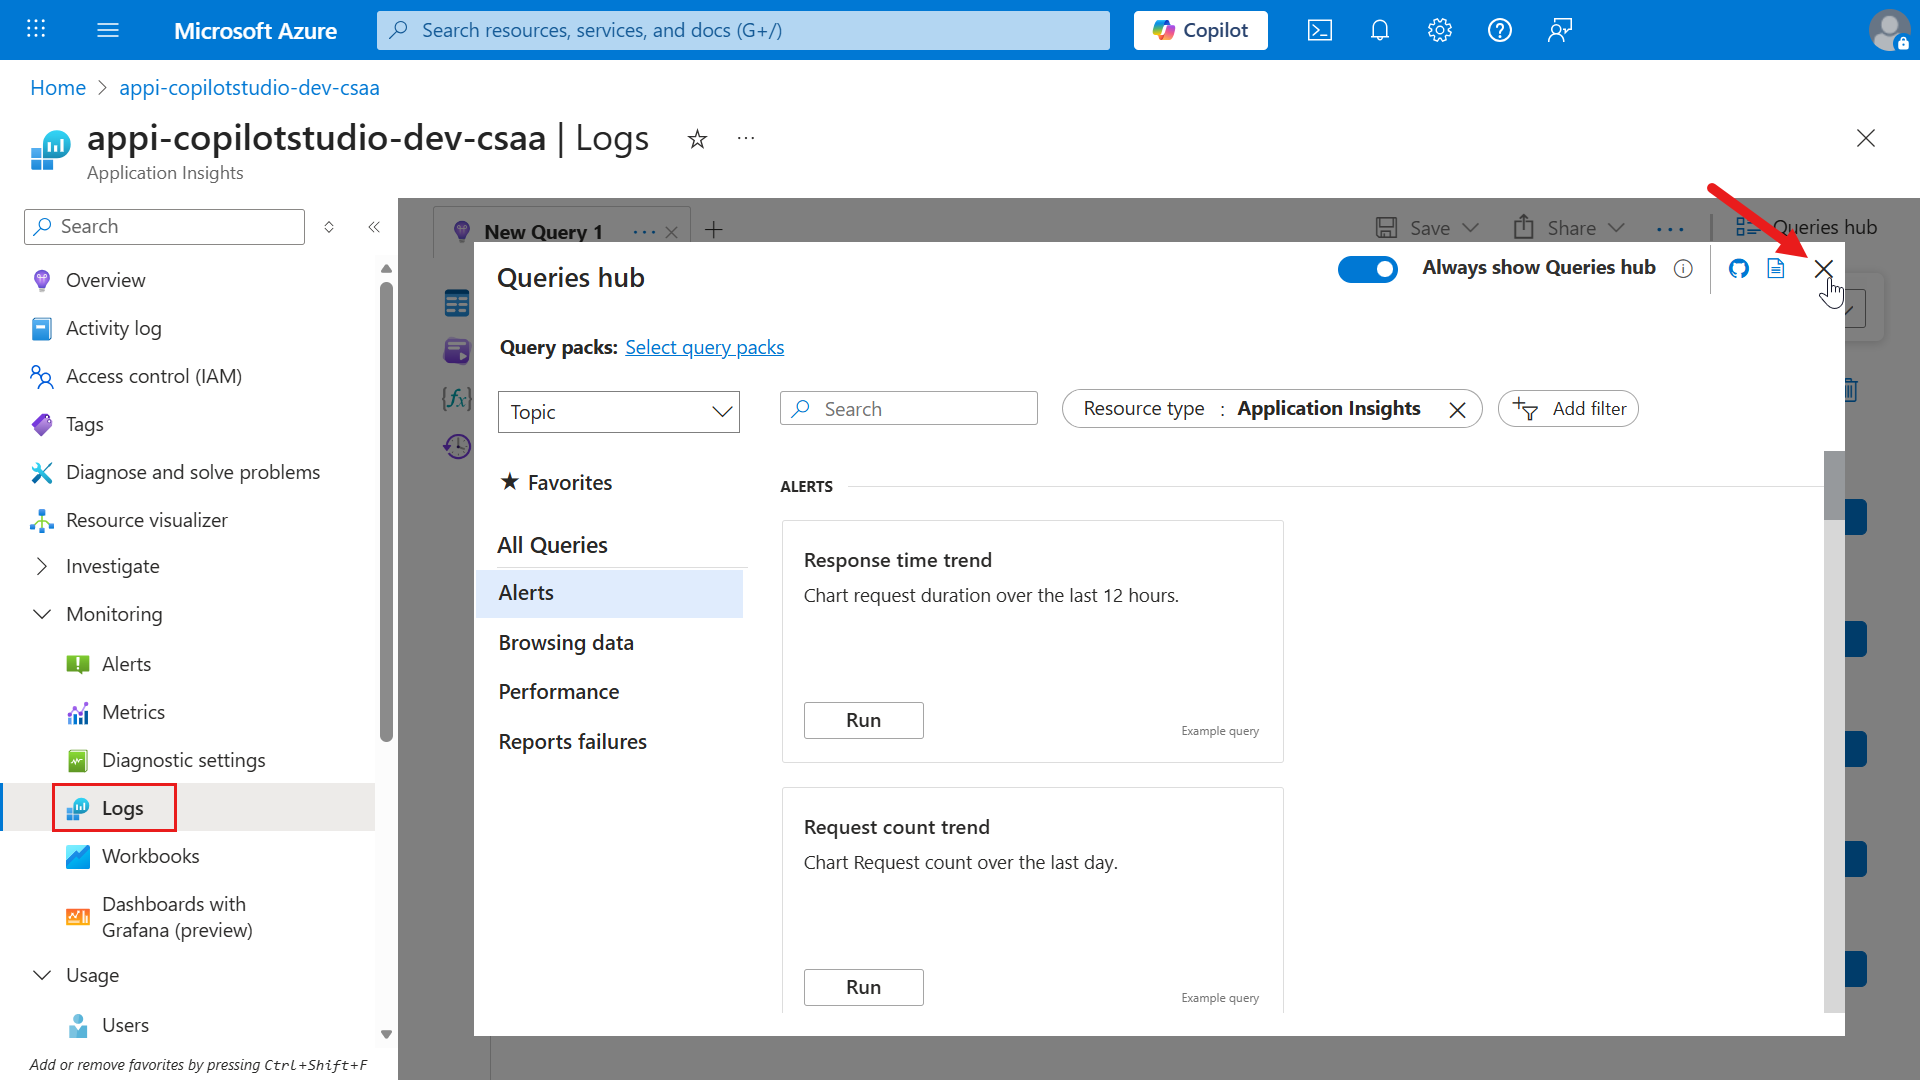Viewport: 1920px width, 1080px height.
Task: Select Browsing data in All Queries
Action: [566, 643]
